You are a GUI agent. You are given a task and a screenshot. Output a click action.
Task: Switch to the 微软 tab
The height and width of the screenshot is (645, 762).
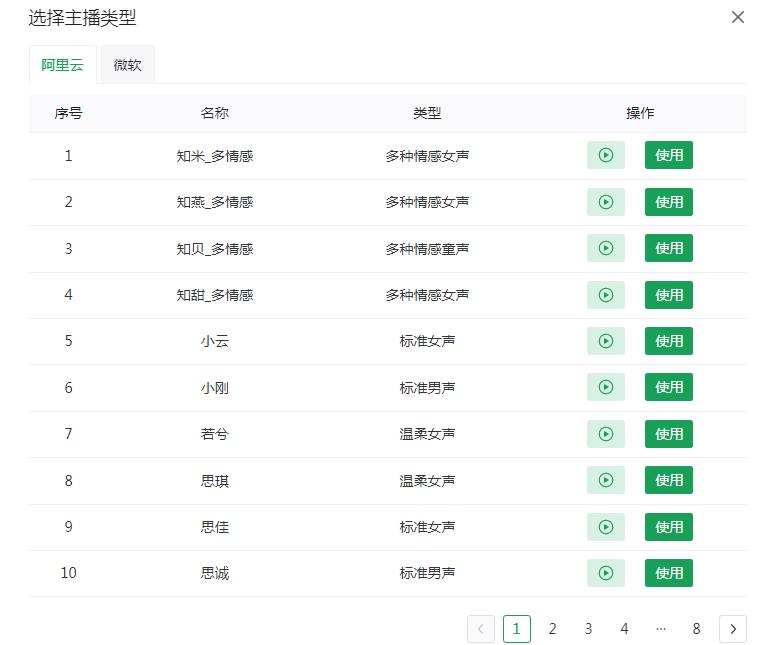128,65
